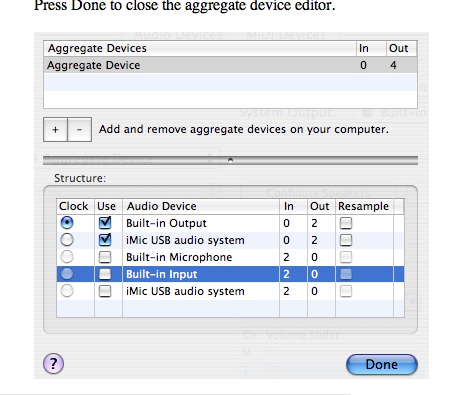Set clock to iMic USB audio system output
Screen dimensions: 460x395
coord(67,240)
